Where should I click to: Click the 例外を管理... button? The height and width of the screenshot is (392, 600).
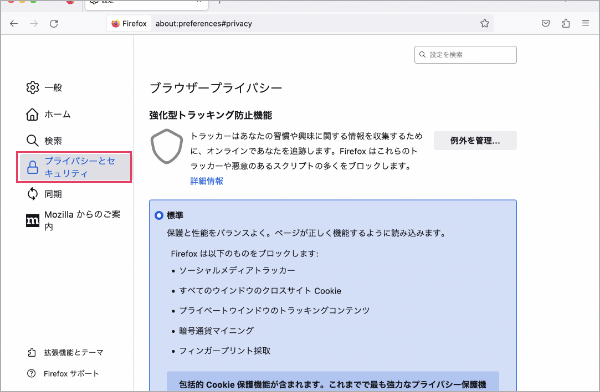(475, 140)
